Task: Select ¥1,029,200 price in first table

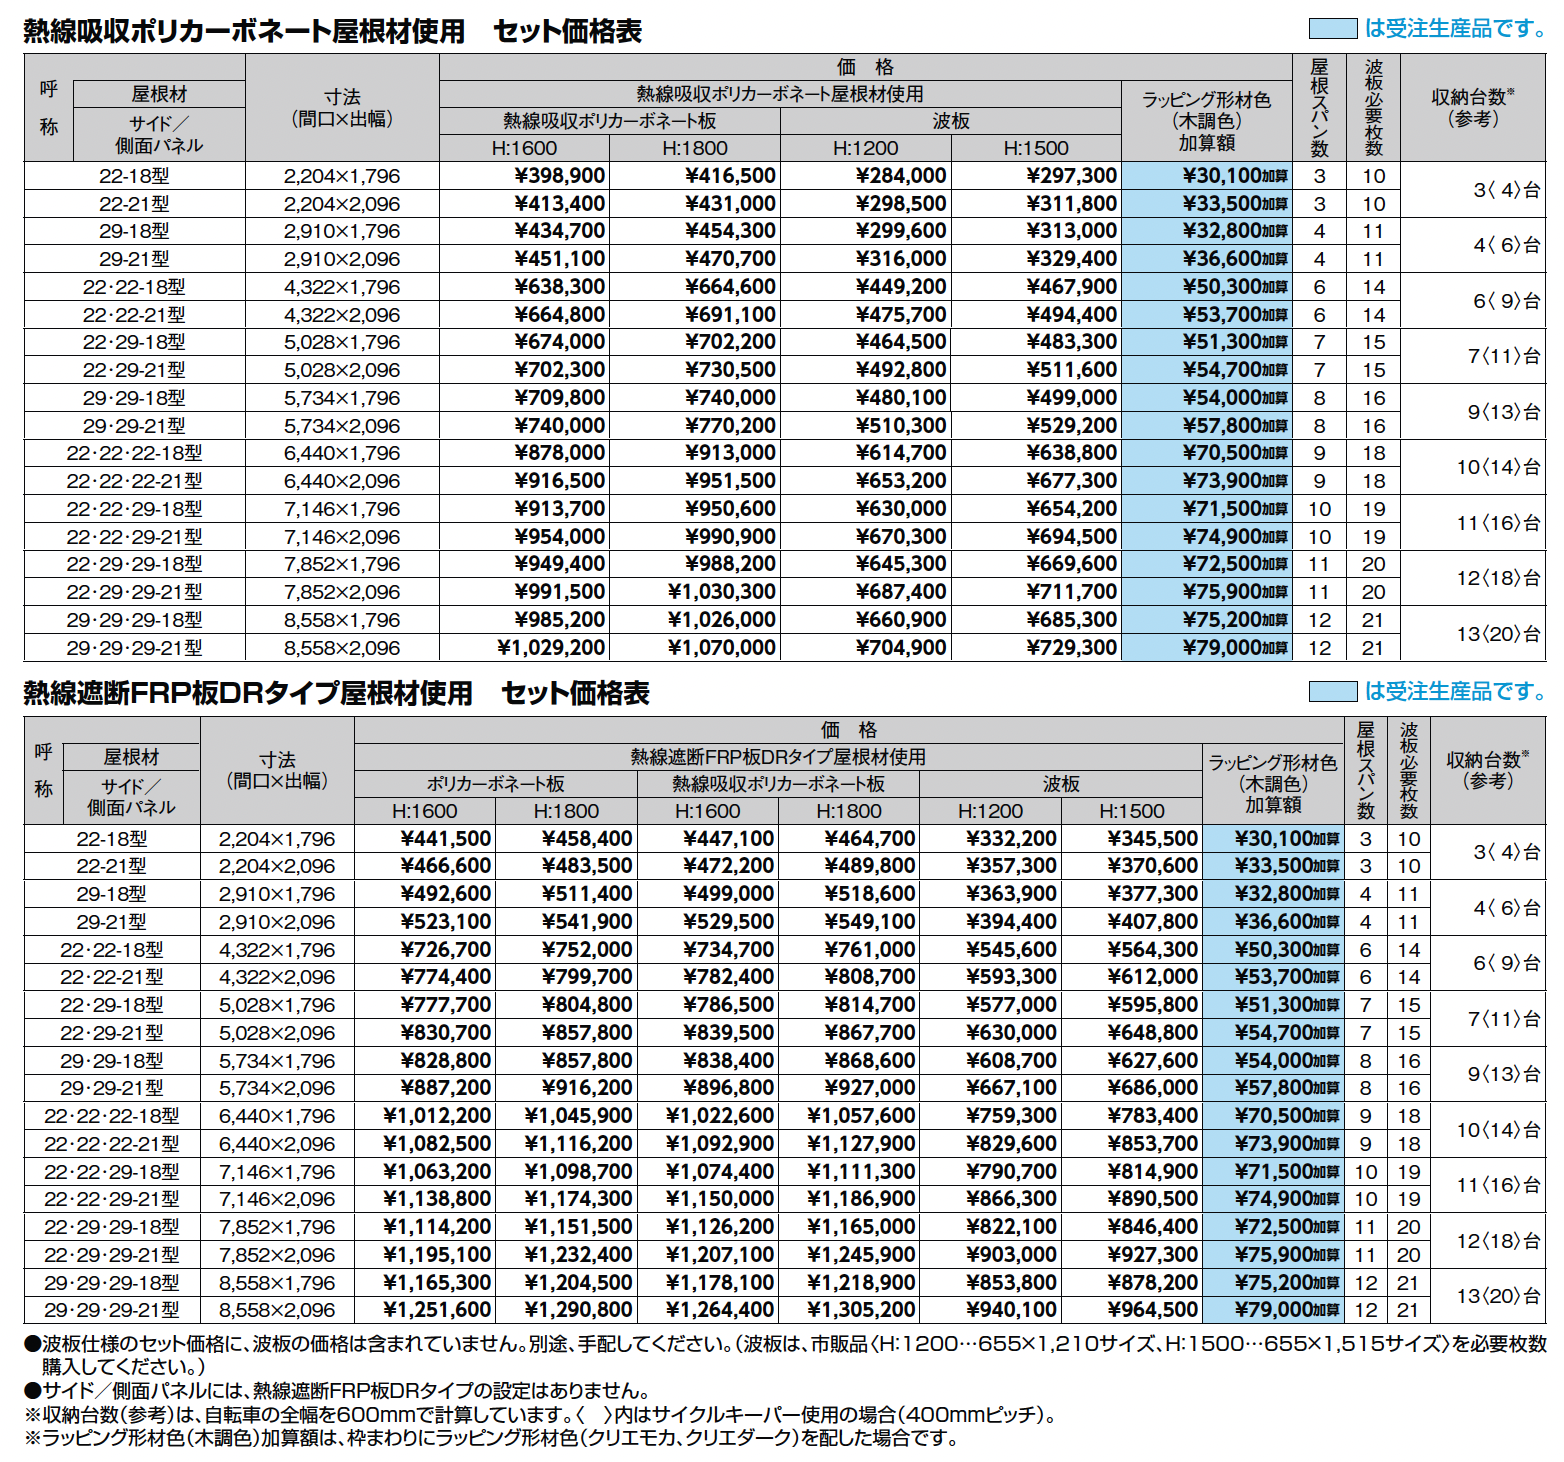Action: pyautogui.click(x=551, y=648)
